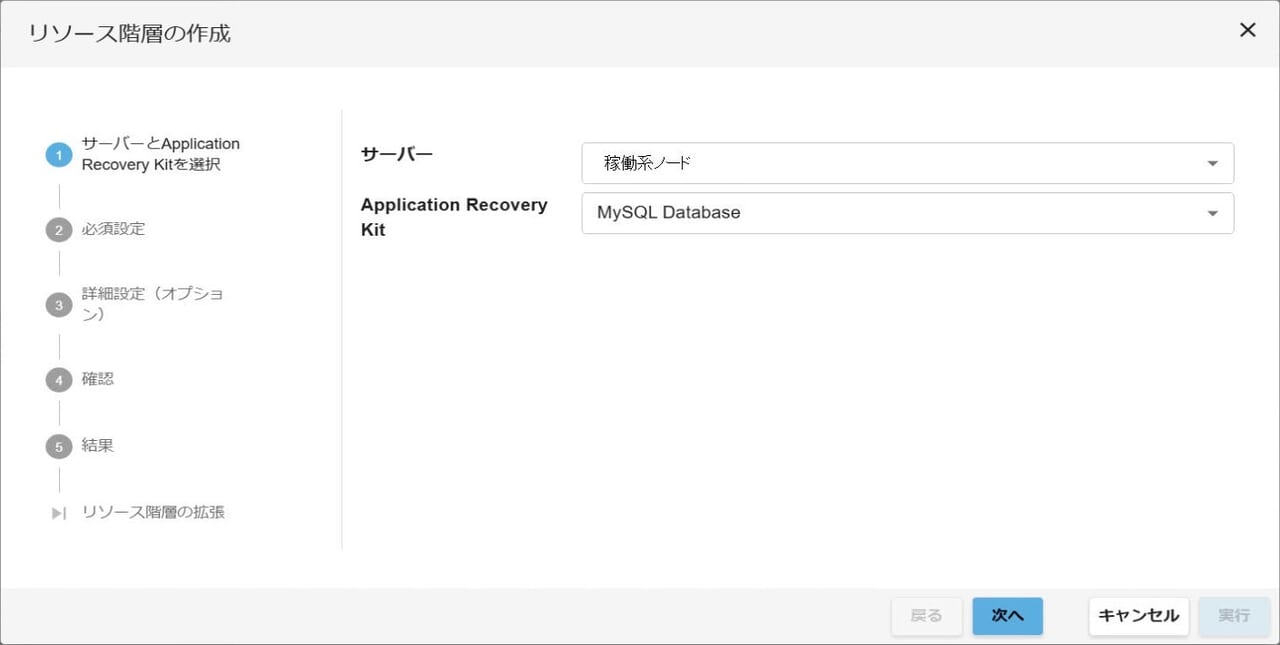Viewport: 1280px width, 645px height.
Task: Click the リソース階層の作成 dialog title
Action: tap(129, 33)
